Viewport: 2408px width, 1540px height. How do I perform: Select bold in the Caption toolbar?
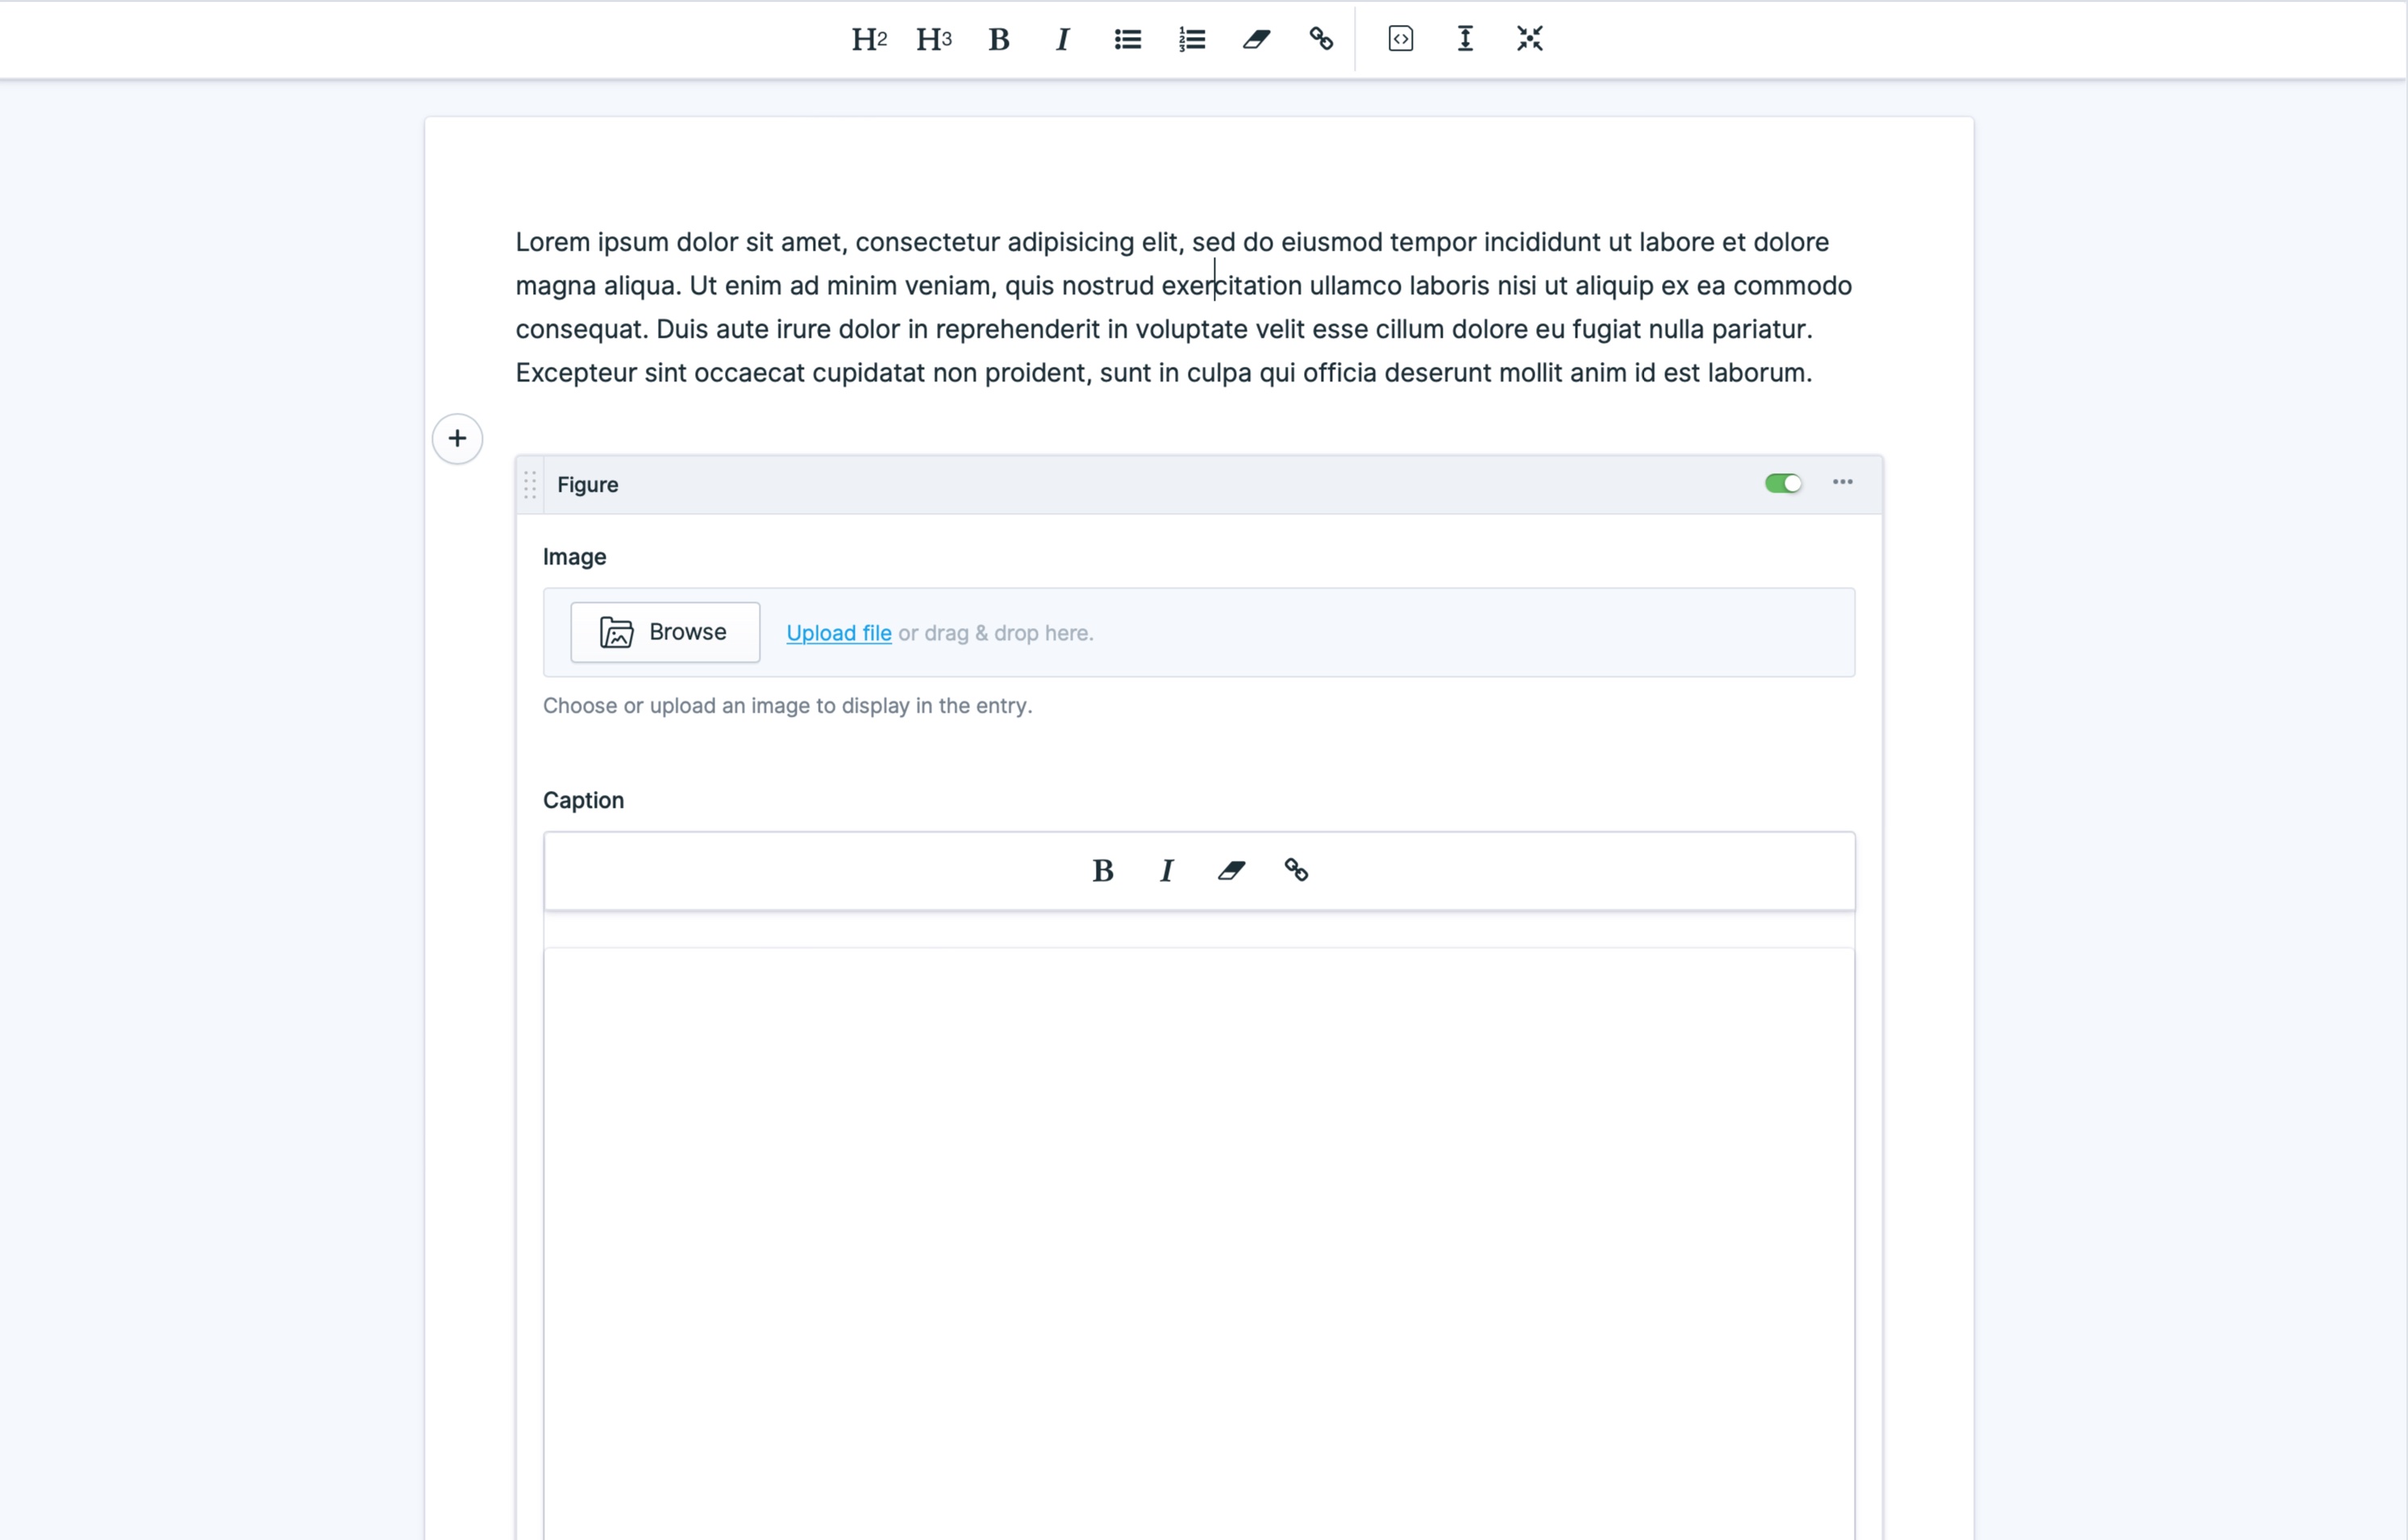(1102, 870)
